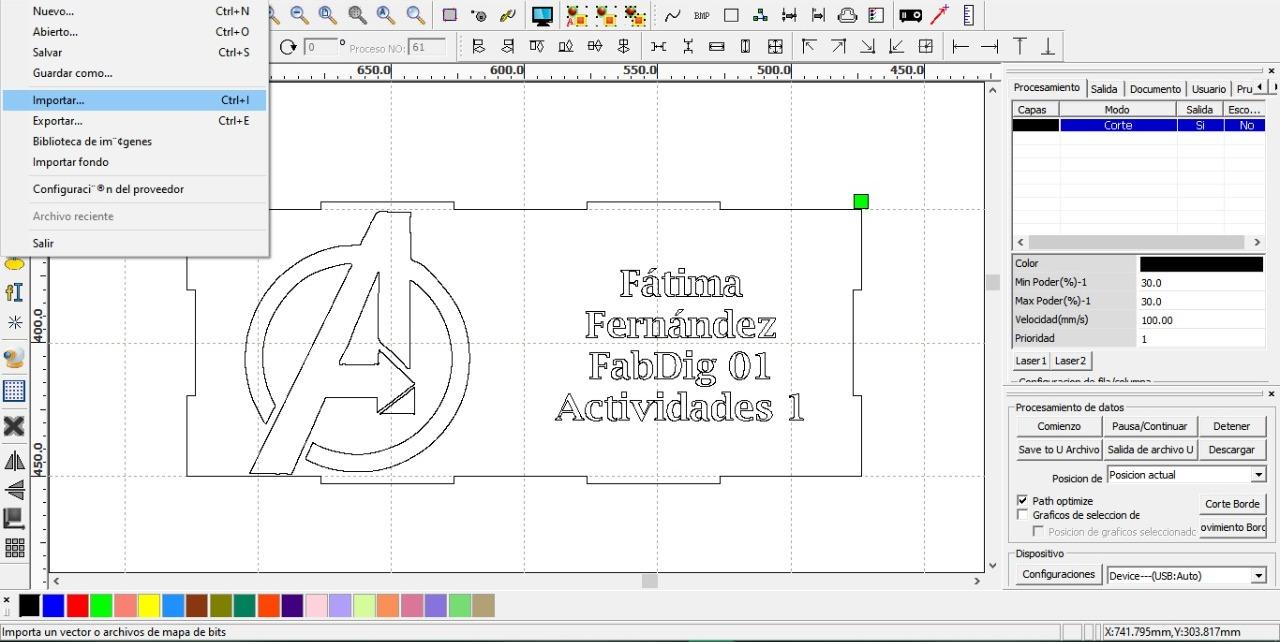Choose Salir to exit the application
1280x642 pixels.
(134, 243)
